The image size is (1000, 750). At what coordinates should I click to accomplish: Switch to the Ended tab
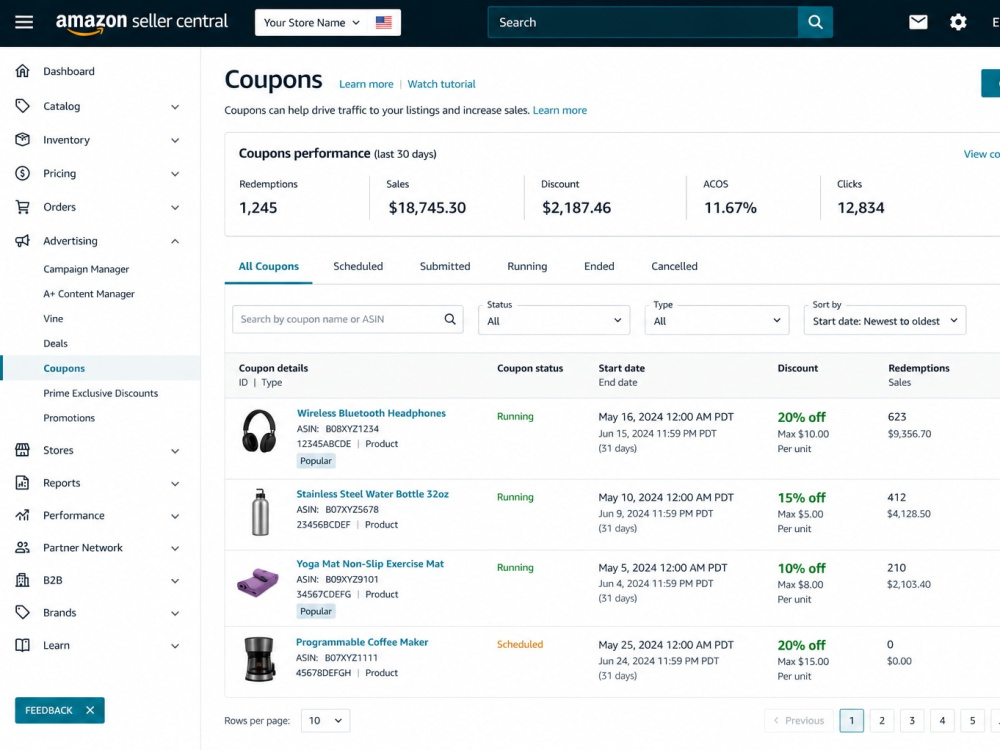tap(599, 267)
